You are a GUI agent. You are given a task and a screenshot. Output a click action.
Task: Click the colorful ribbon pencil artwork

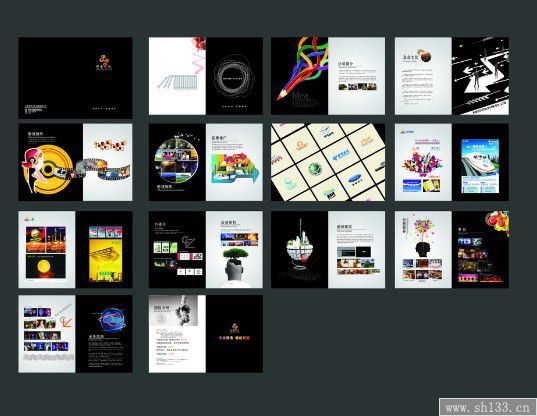[x=301, y=68]
